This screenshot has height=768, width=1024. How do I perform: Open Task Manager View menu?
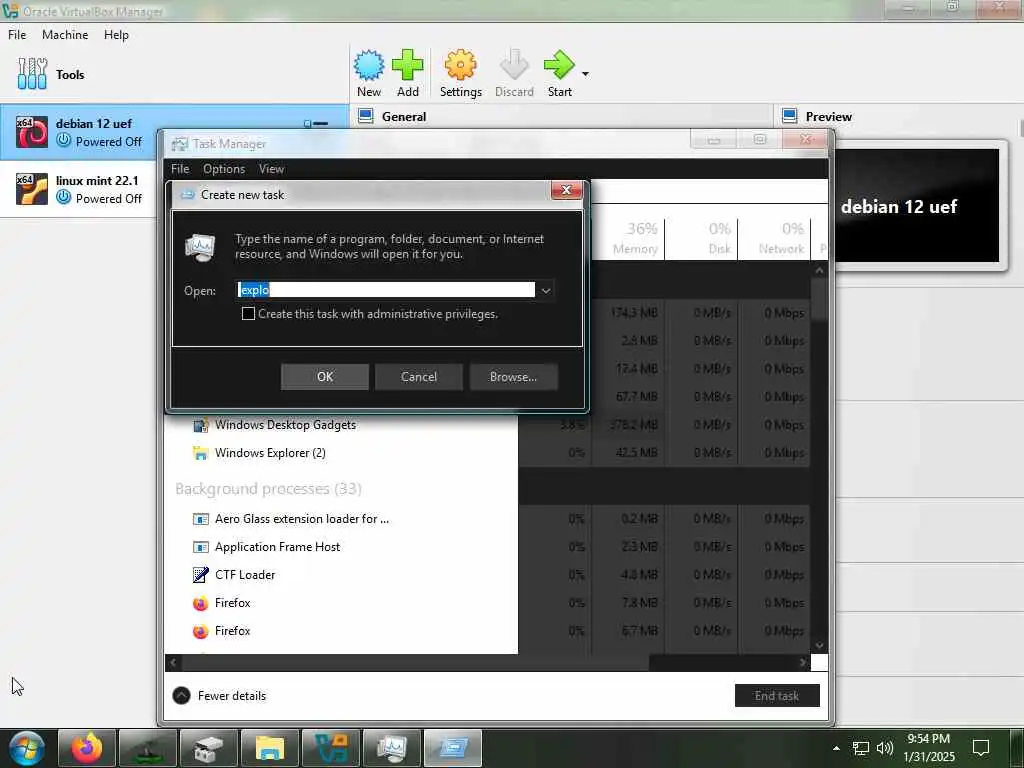pyautogui.click(x=271, y=168)
